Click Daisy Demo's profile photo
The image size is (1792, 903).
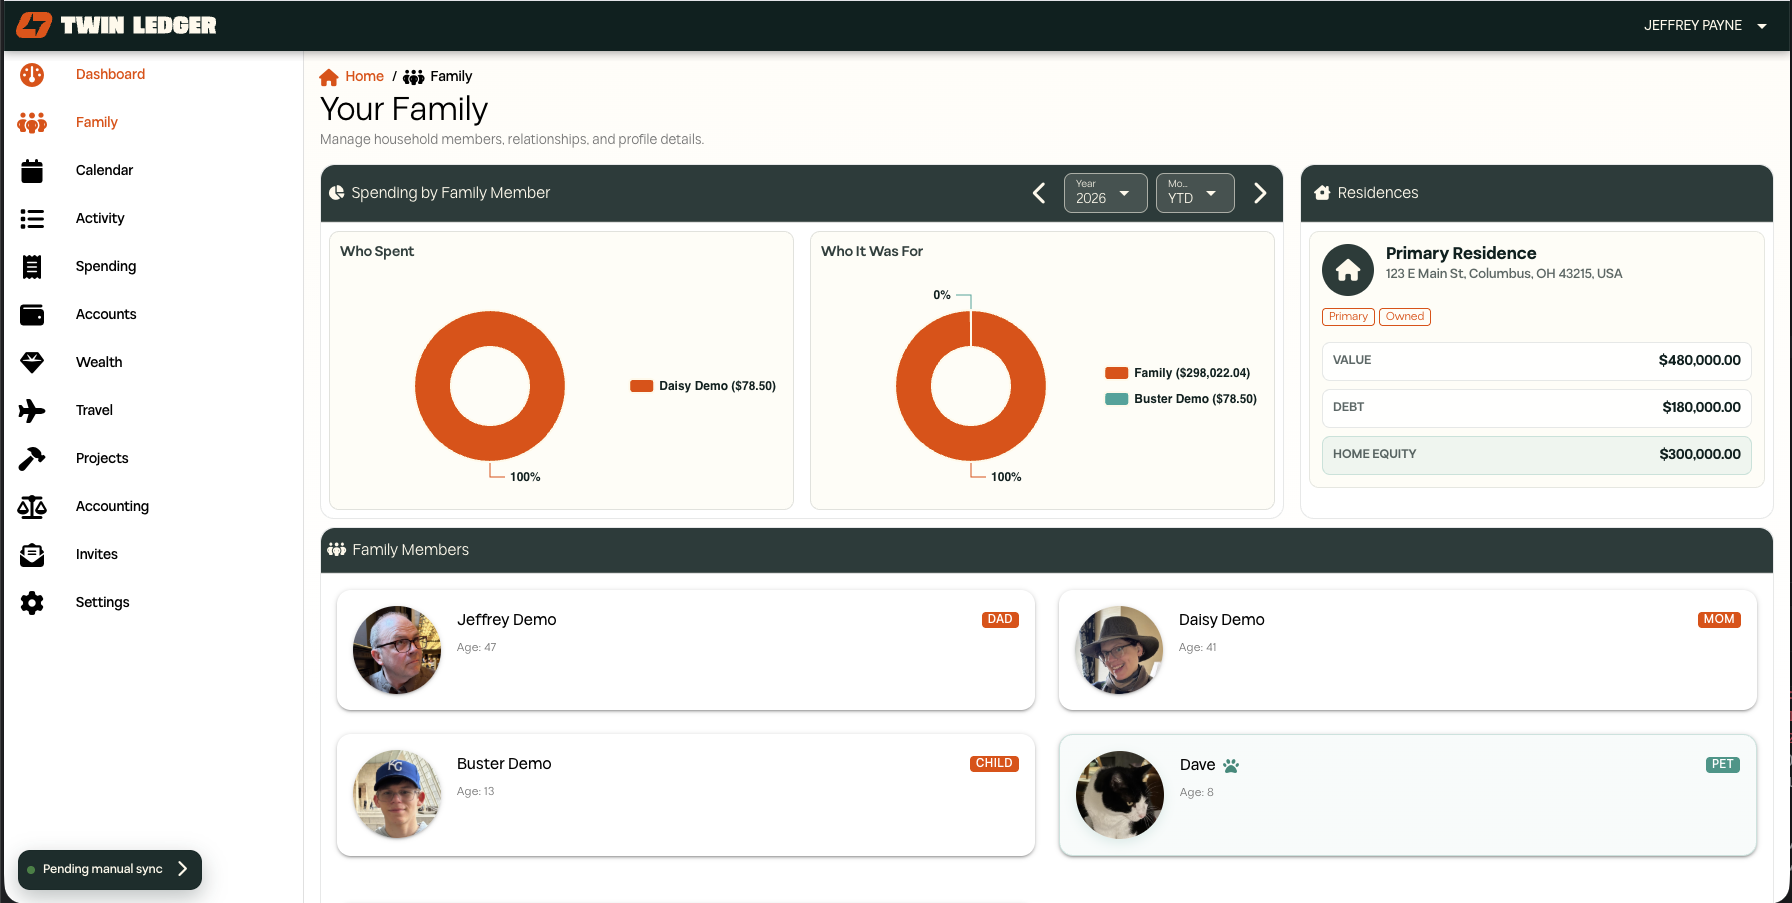(1119, 650)
